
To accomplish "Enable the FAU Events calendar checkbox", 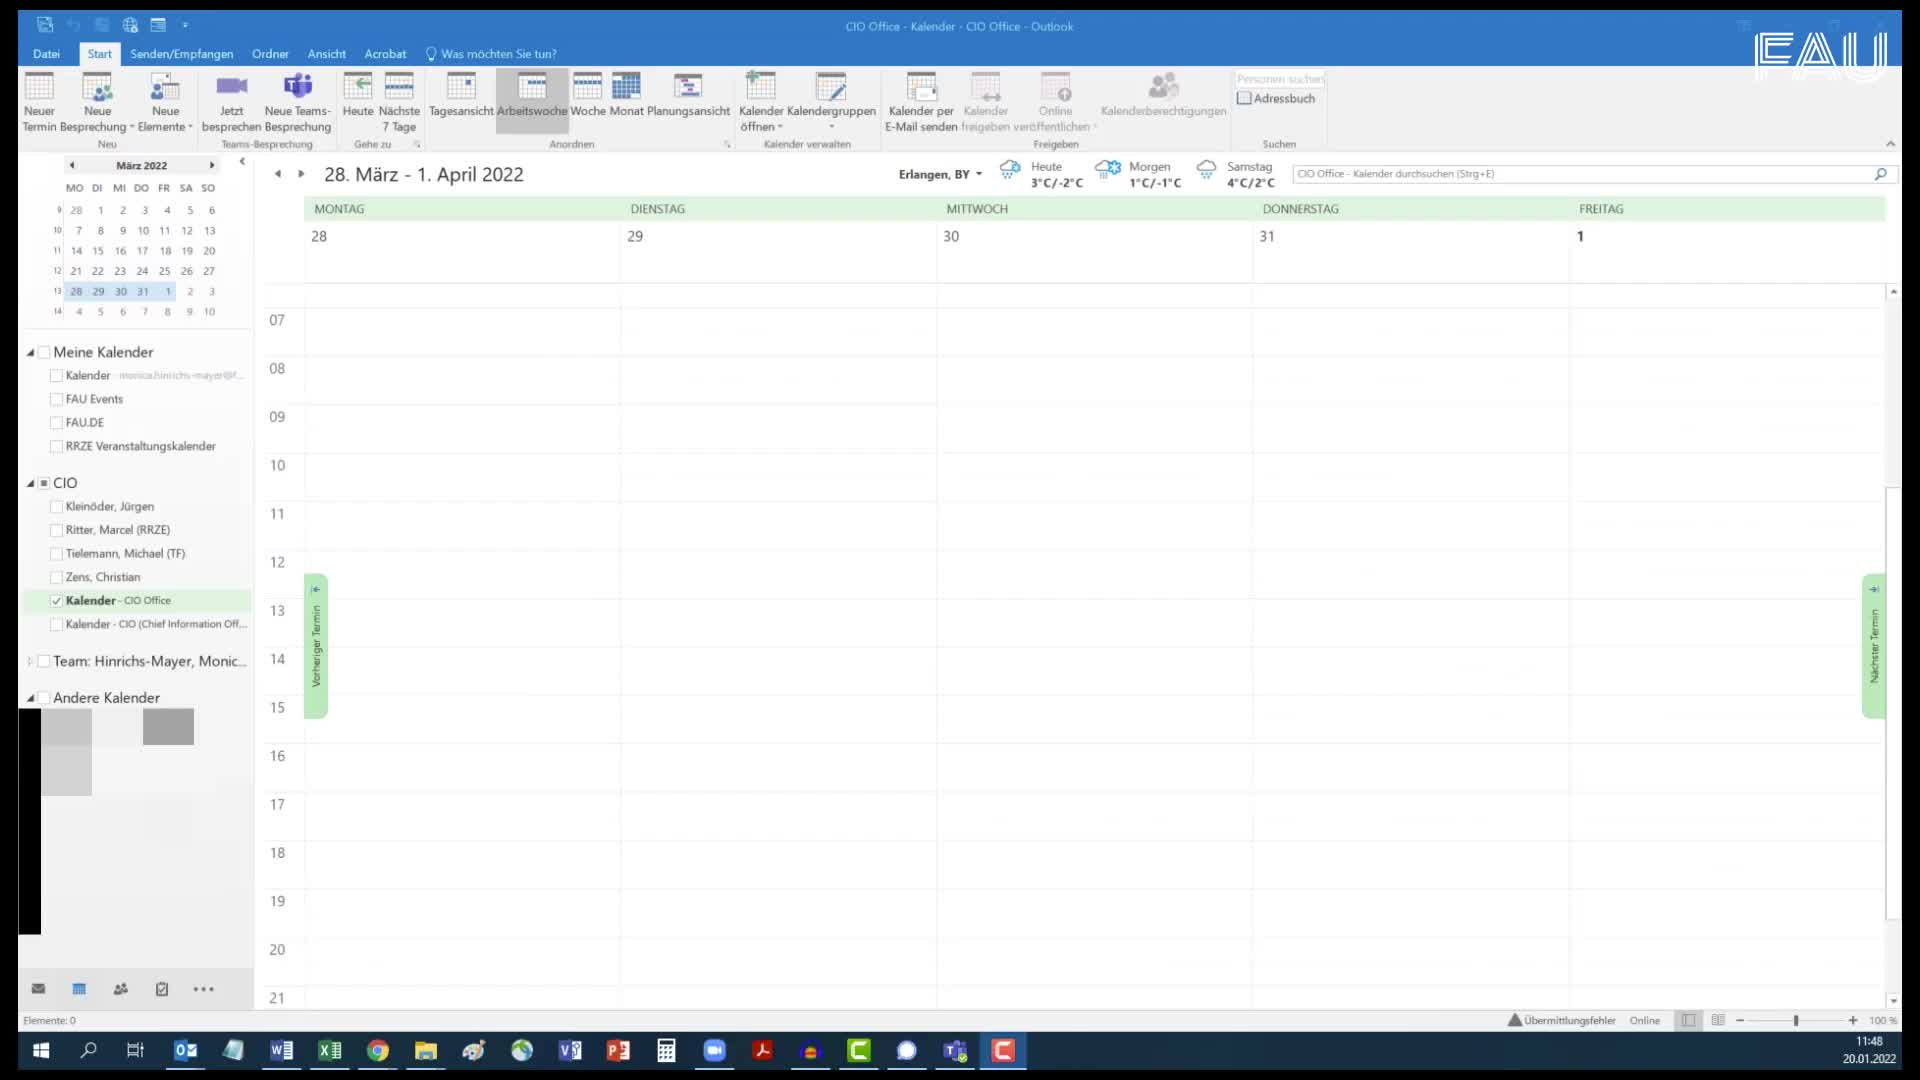I will (57, 399).
